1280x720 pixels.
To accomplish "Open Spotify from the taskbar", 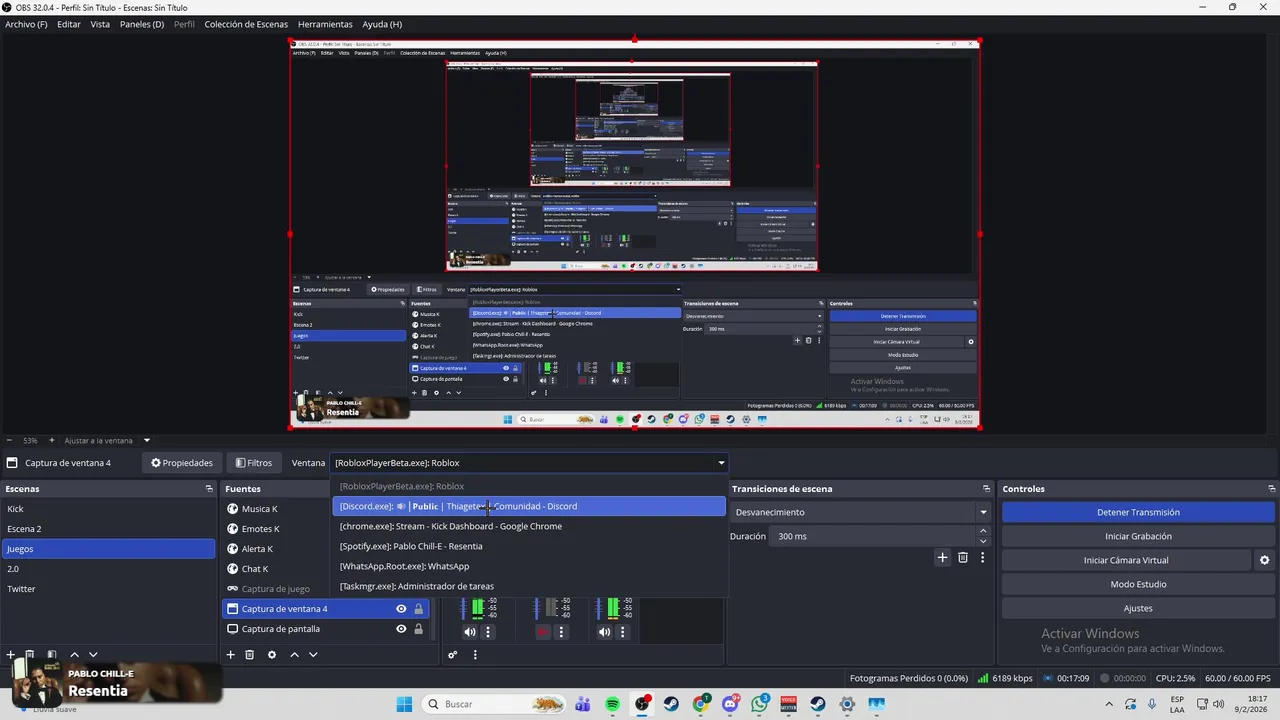I will 612,704.
